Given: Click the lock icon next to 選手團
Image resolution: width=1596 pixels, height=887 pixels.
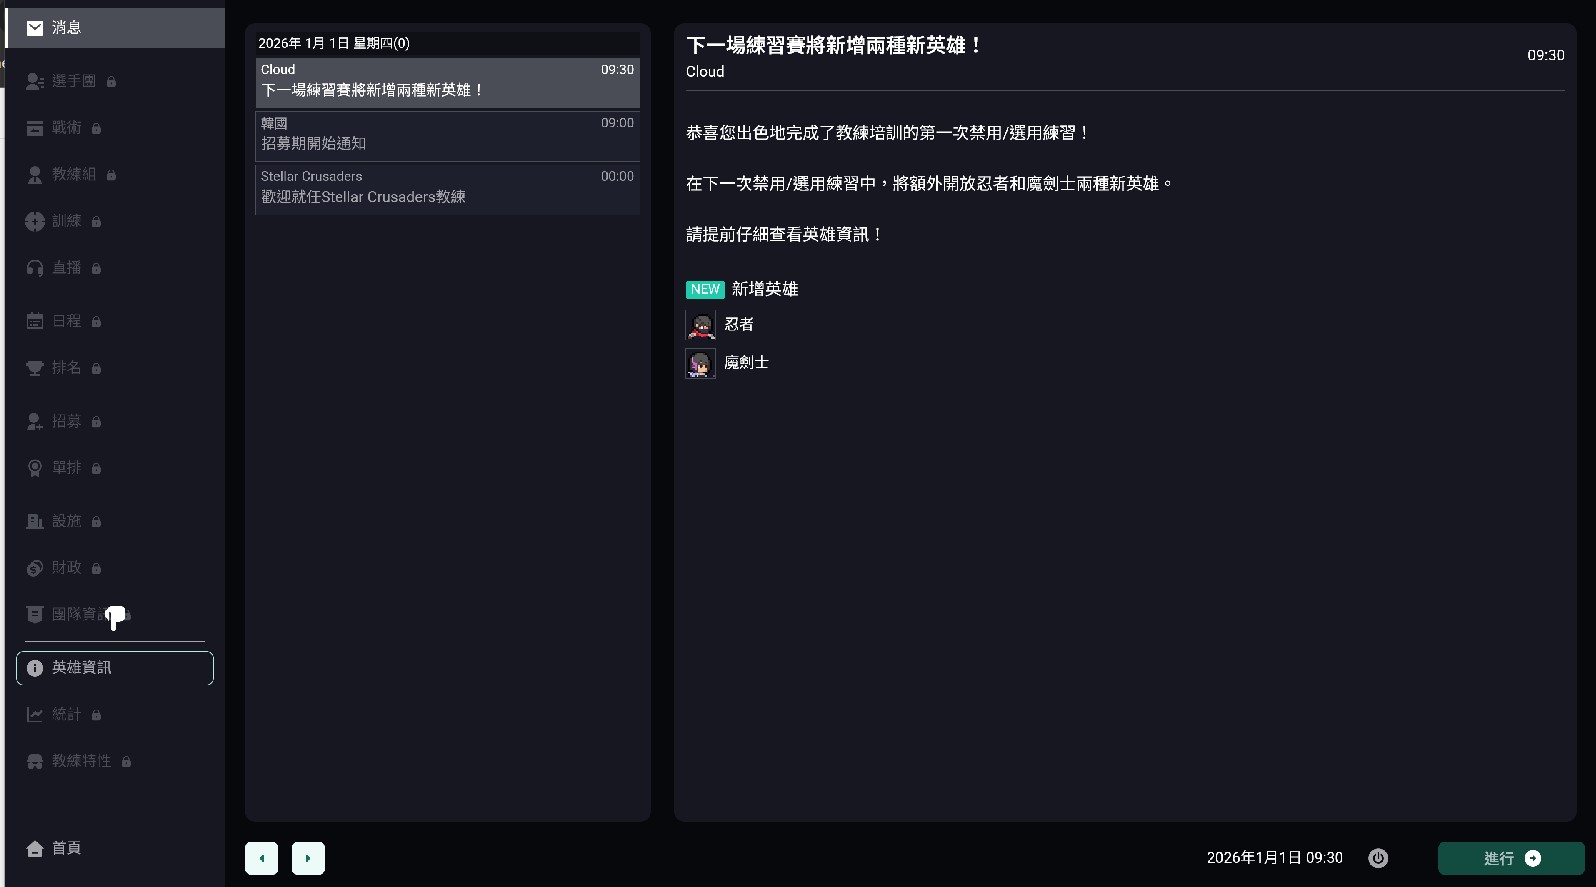Looking at the screenshot, I should coord(111,82).
